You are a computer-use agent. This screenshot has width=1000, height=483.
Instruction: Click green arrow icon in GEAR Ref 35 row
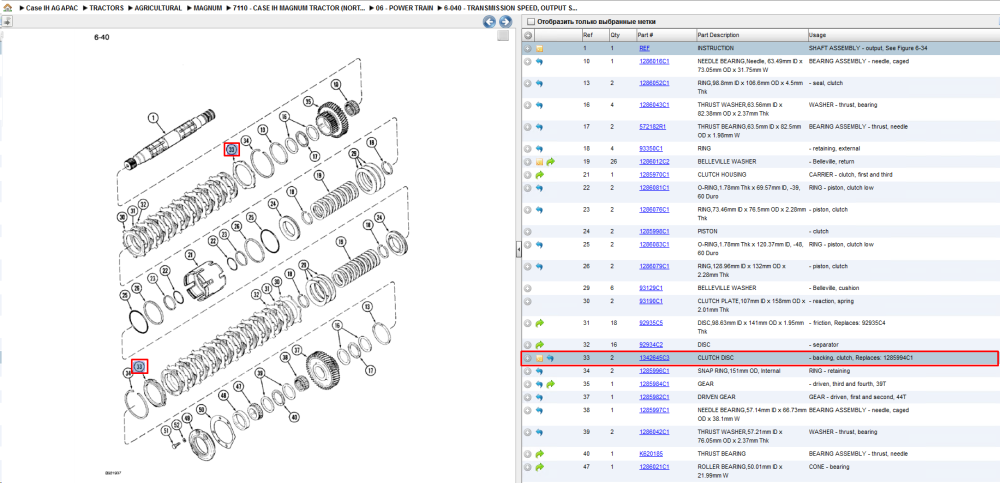coord(550,384)
